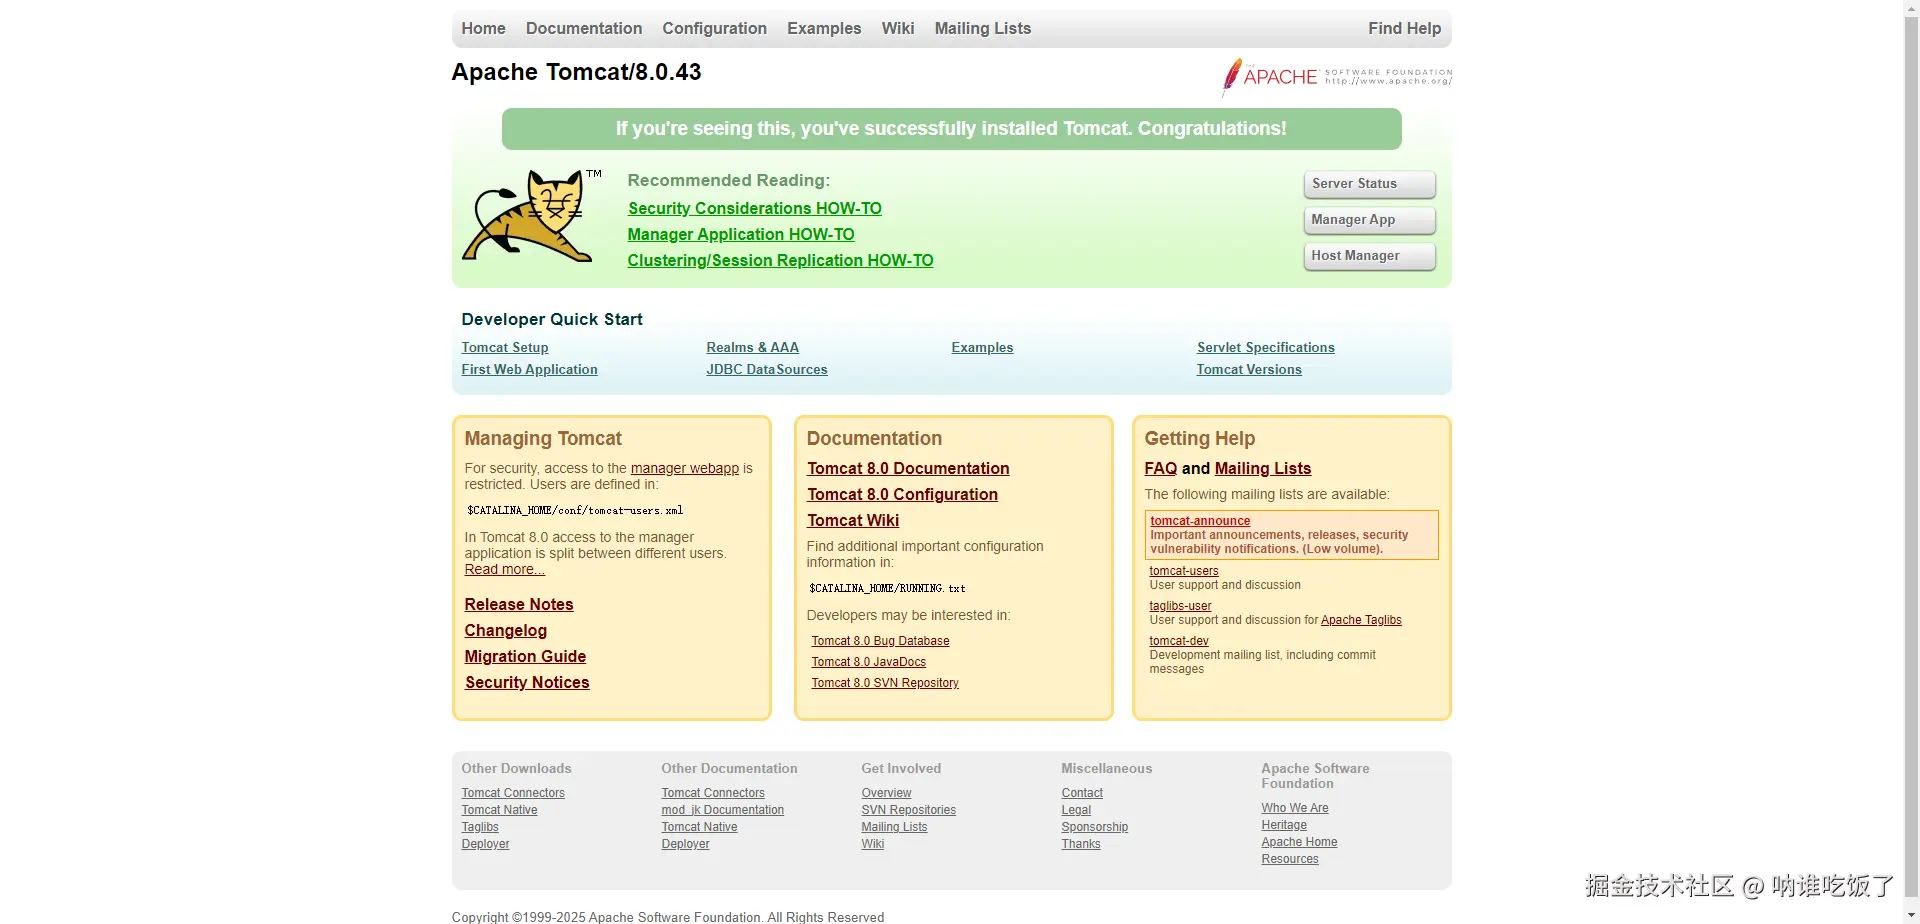Image resolution: width=1920 pixels, height=924 pixels.
Task: Open Deployer under Other Downloads
Action: point(485,844)
